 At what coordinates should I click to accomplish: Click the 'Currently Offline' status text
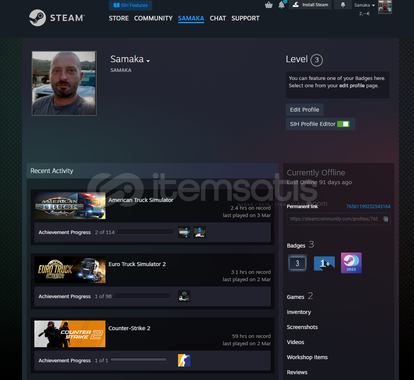point(316,173)
